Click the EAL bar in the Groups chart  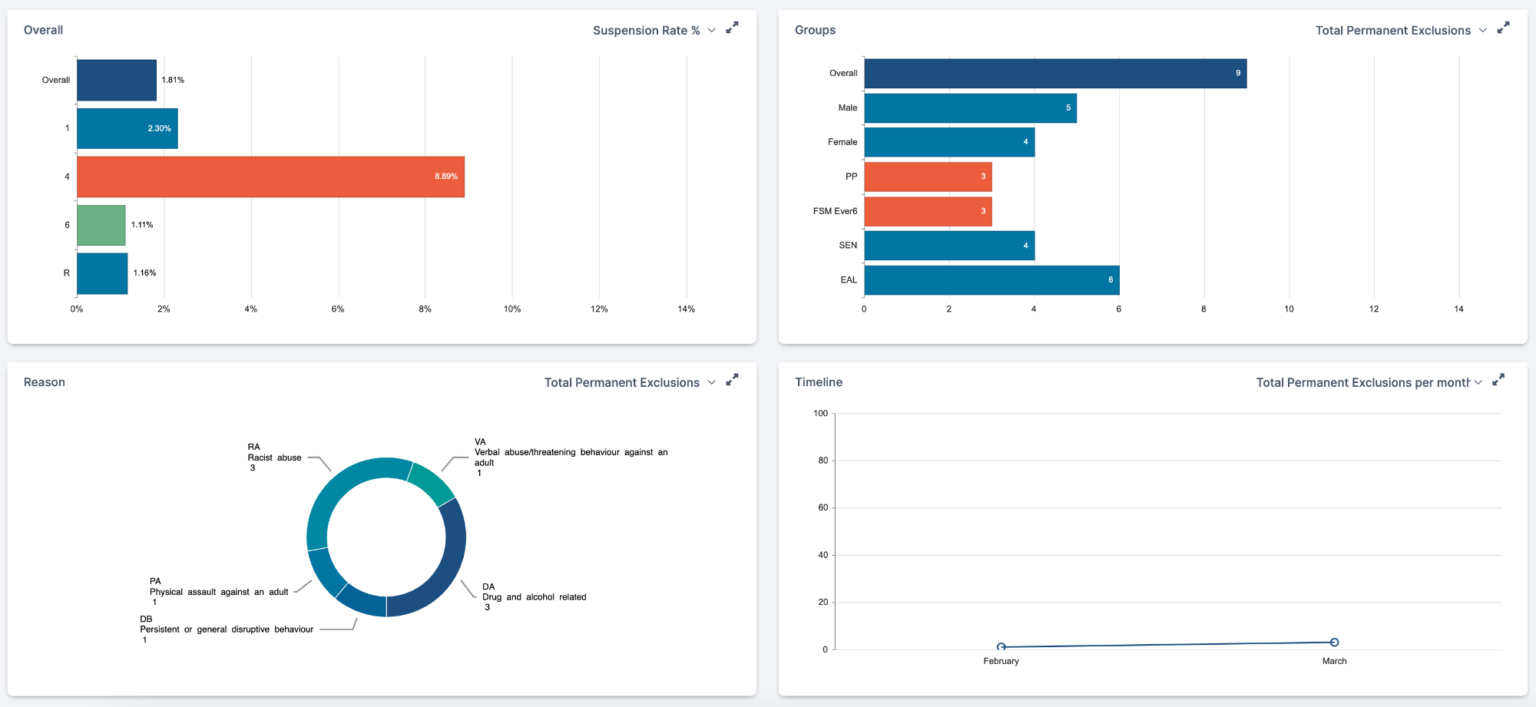[x=990, y=279]
